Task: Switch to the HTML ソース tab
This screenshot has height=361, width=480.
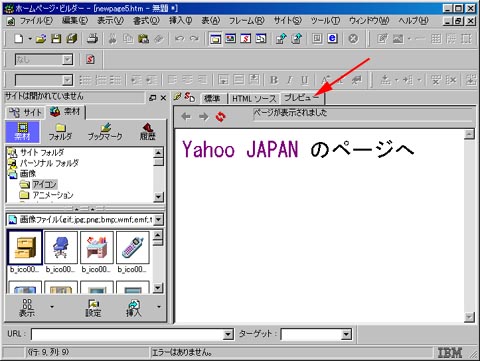Action: click(x=254, y=99)
